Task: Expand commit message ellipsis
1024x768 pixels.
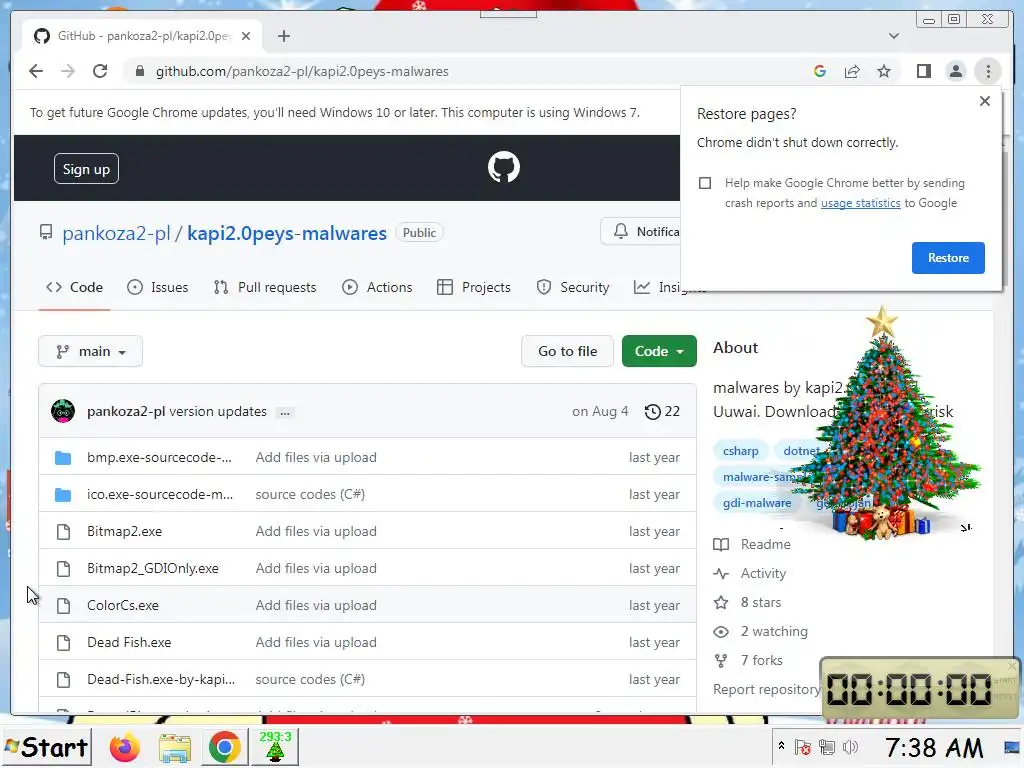Action: (284, 413)
